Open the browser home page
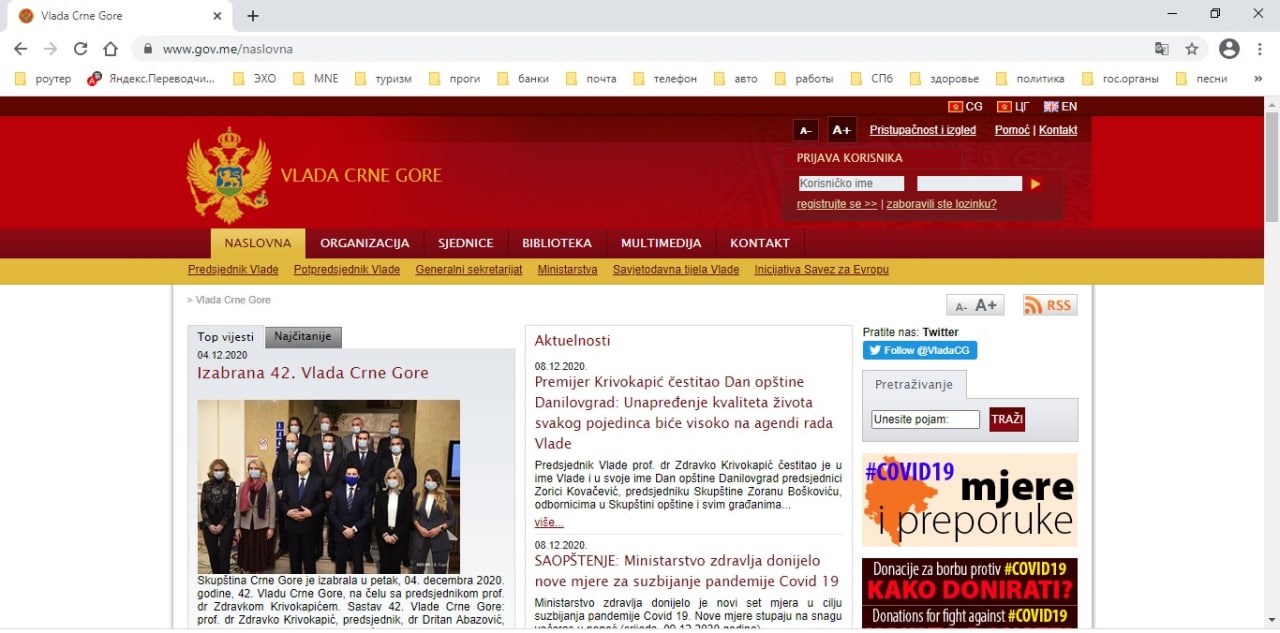Screen dimensions: 1280x633 point(111,48)
